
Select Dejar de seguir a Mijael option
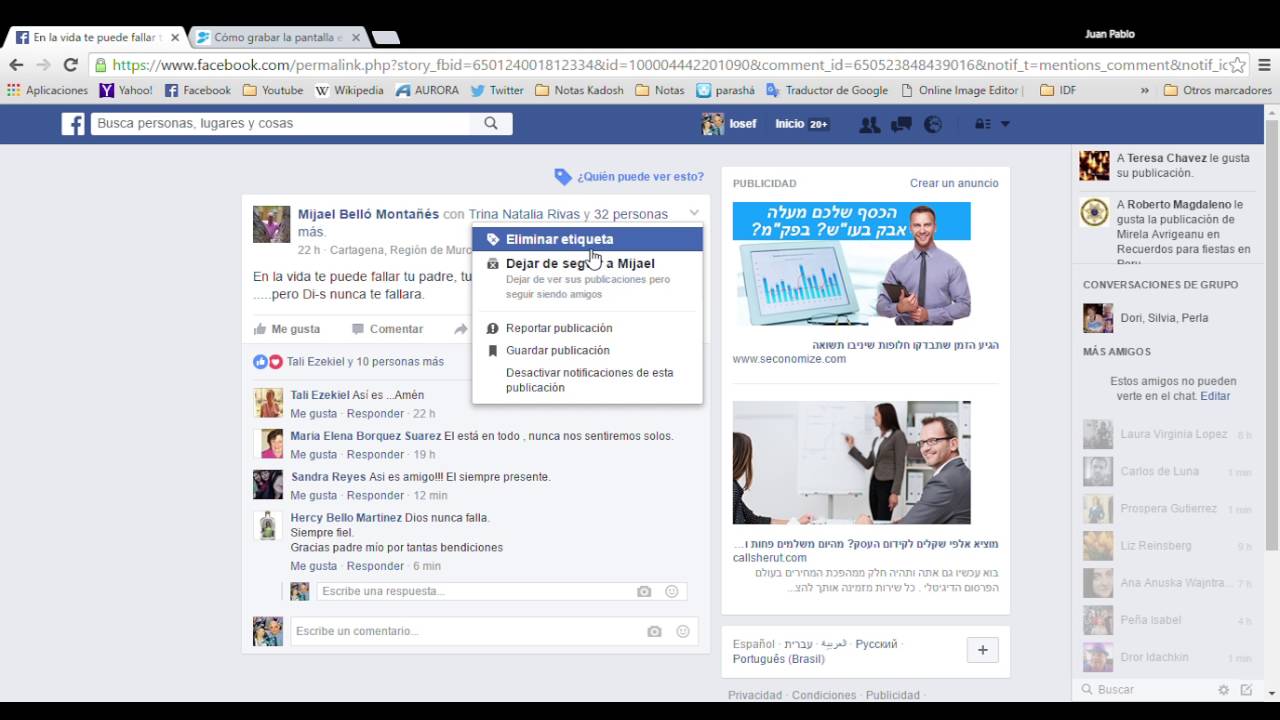tap(587, 278)
